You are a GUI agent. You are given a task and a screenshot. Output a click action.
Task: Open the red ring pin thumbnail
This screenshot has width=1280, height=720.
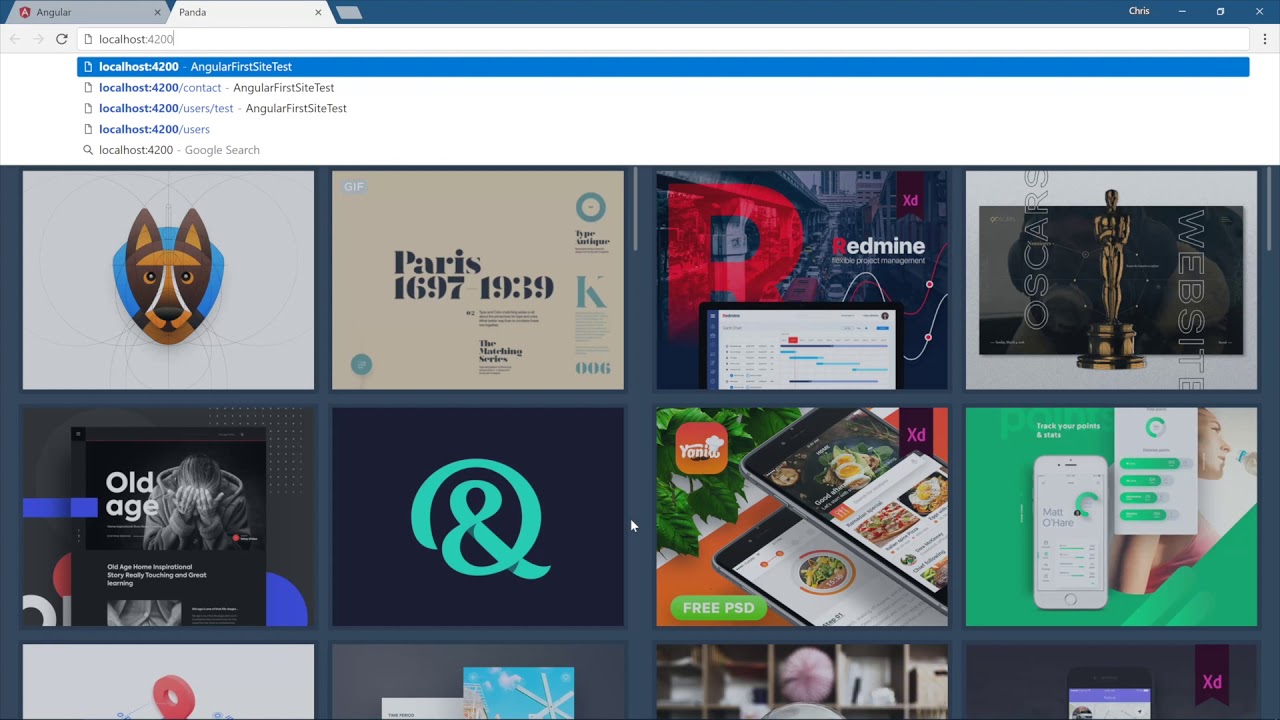coord(168,682)
